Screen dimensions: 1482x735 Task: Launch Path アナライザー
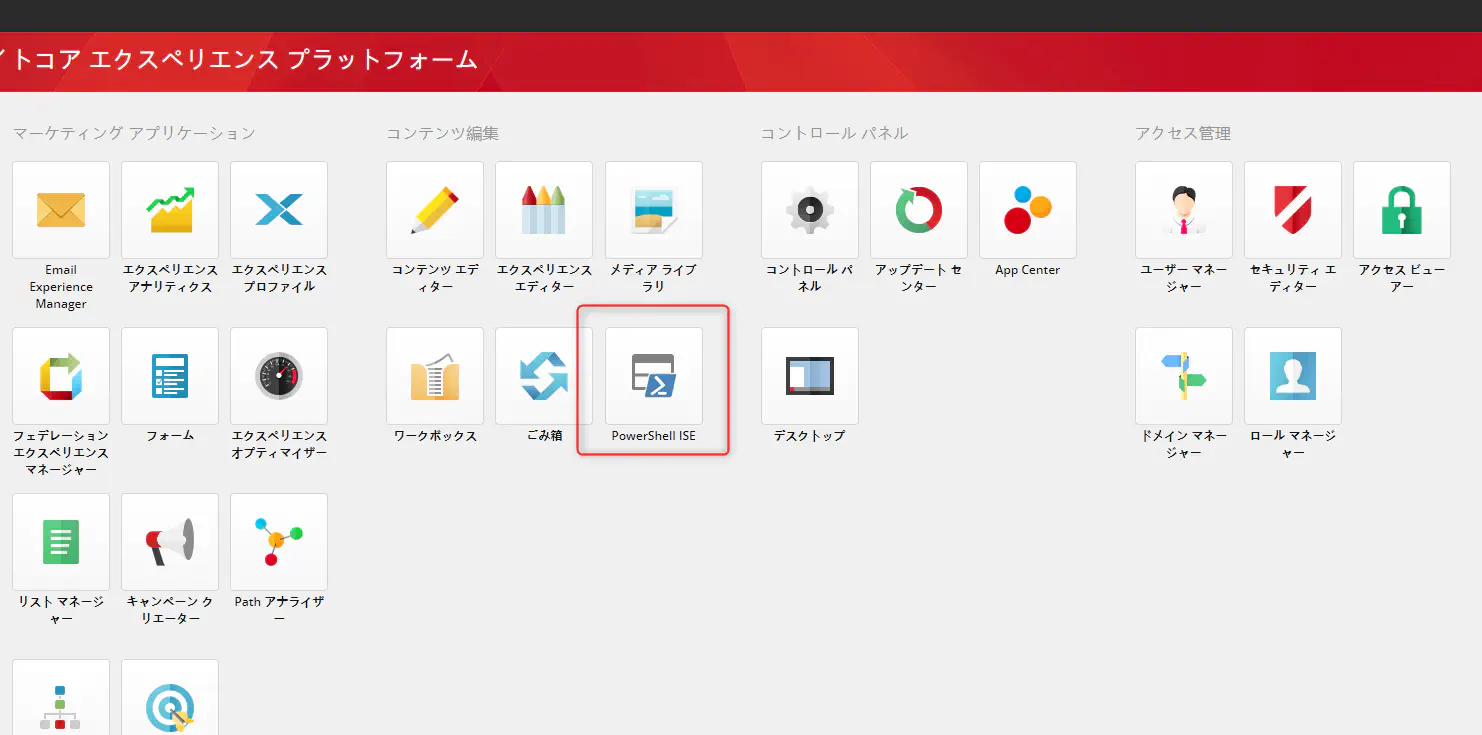tap(279, 542)
